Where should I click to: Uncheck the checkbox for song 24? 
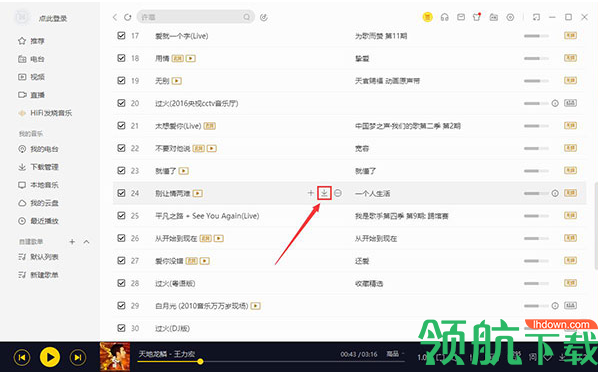121,193
